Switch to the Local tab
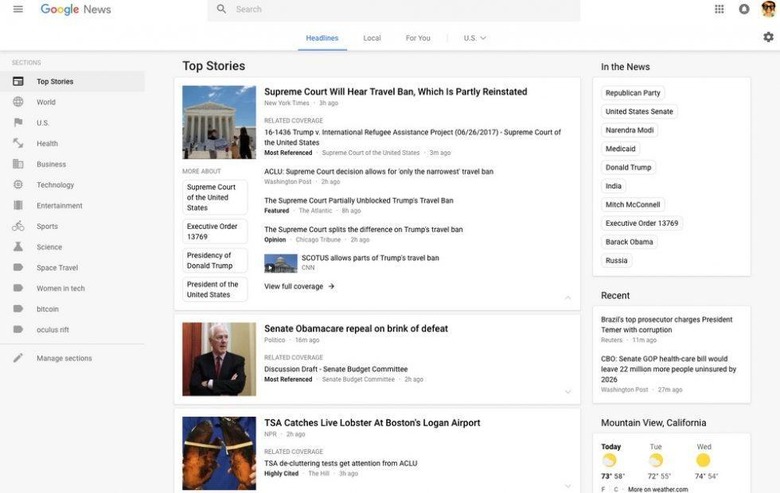Screen dimensions: 780x493 pyautogui.click(x=372, y=38)
